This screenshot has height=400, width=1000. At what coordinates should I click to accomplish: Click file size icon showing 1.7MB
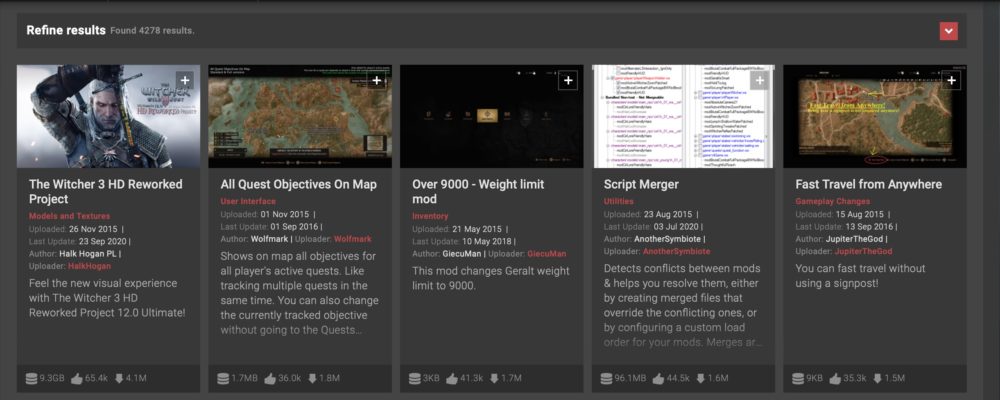pyautogui.click(x=223, y=379)
